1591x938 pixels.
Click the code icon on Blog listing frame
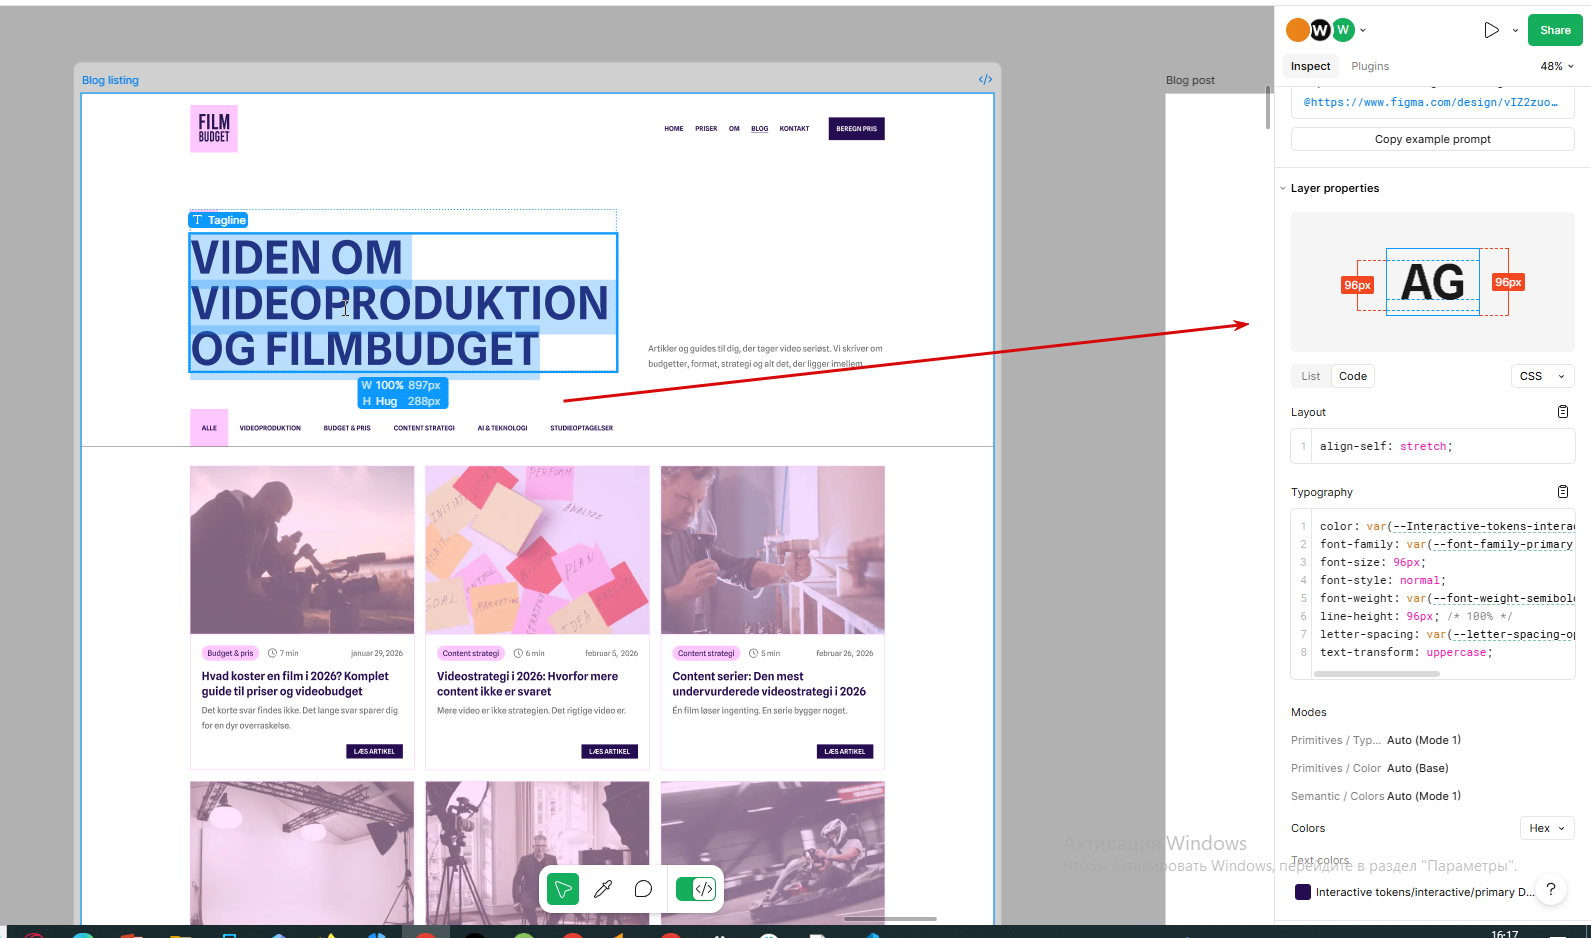[985, 80]
